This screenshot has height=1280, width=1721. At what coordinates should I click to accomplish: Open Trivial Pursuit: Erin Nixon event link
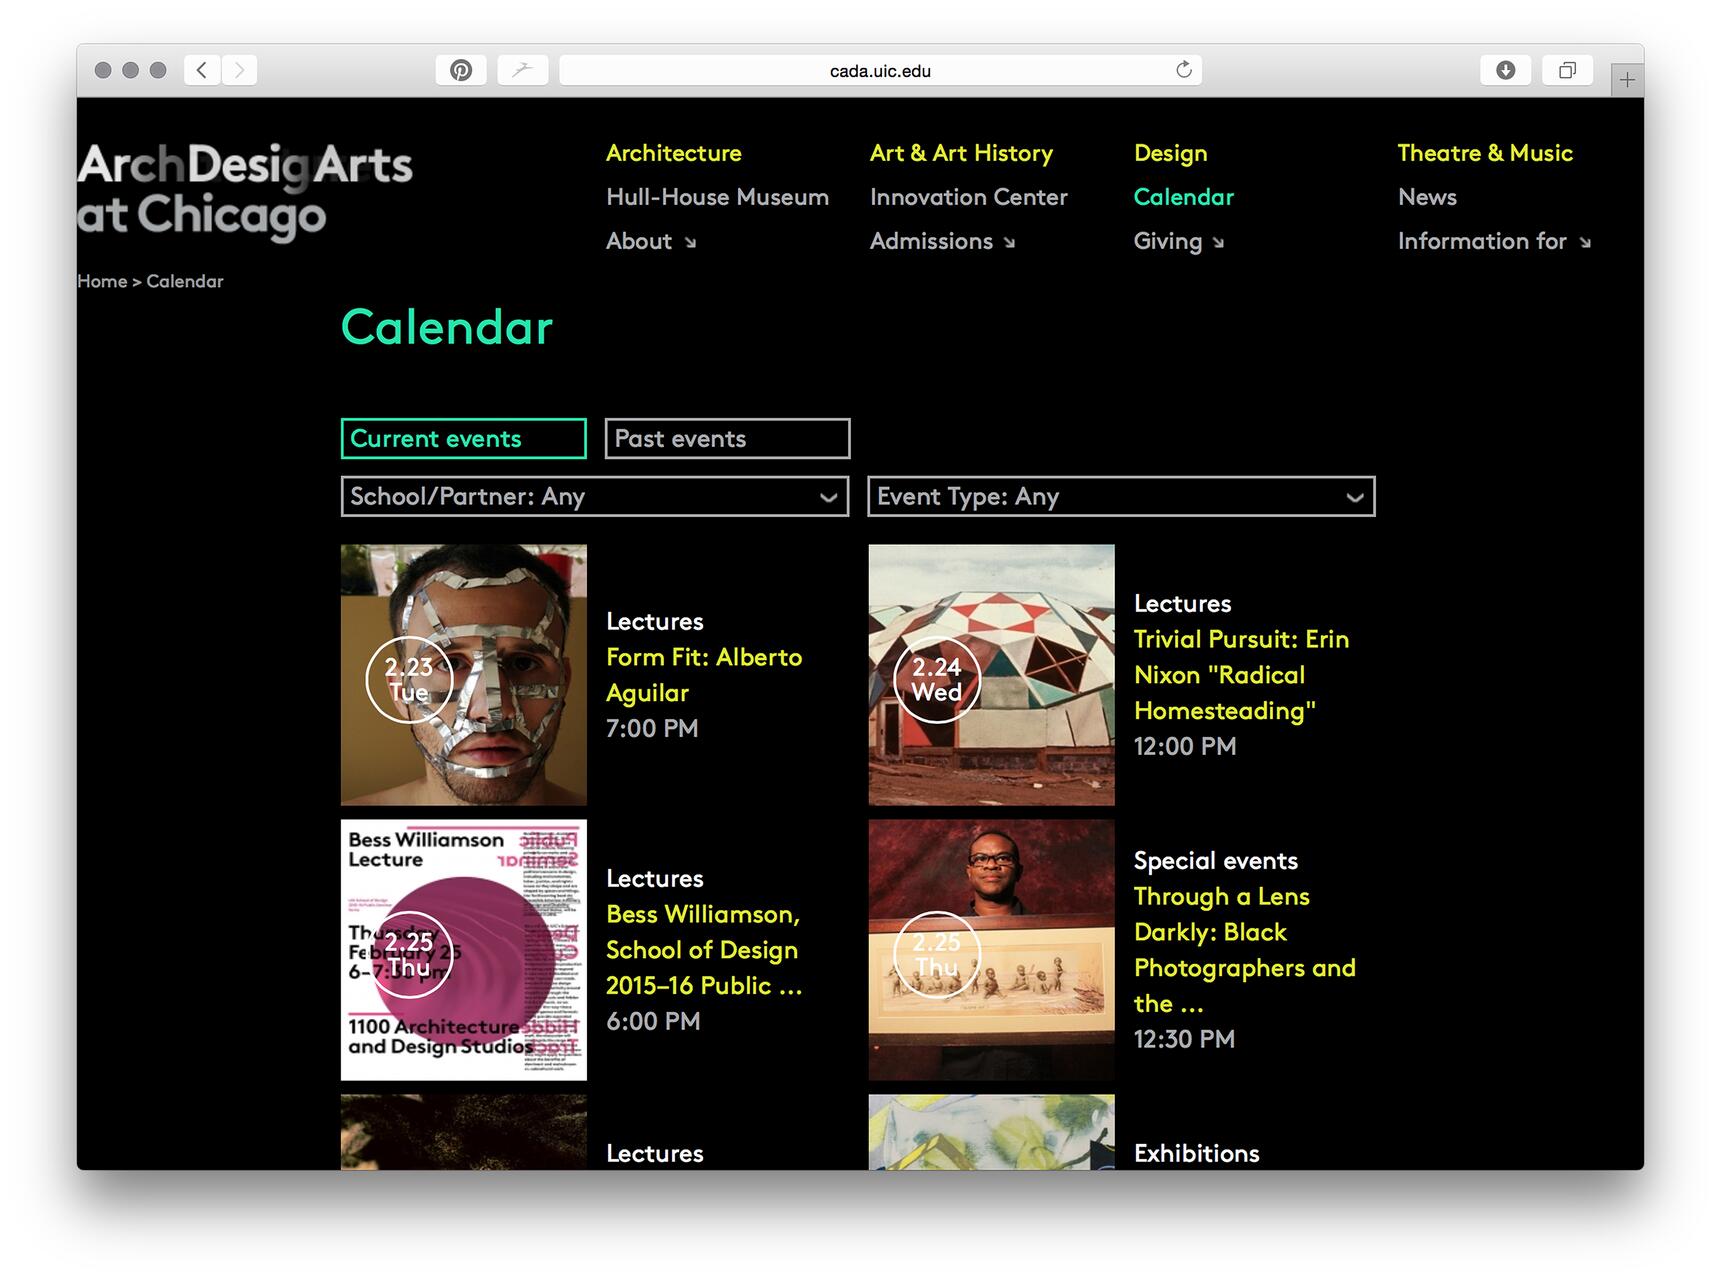pos(1241,675)
